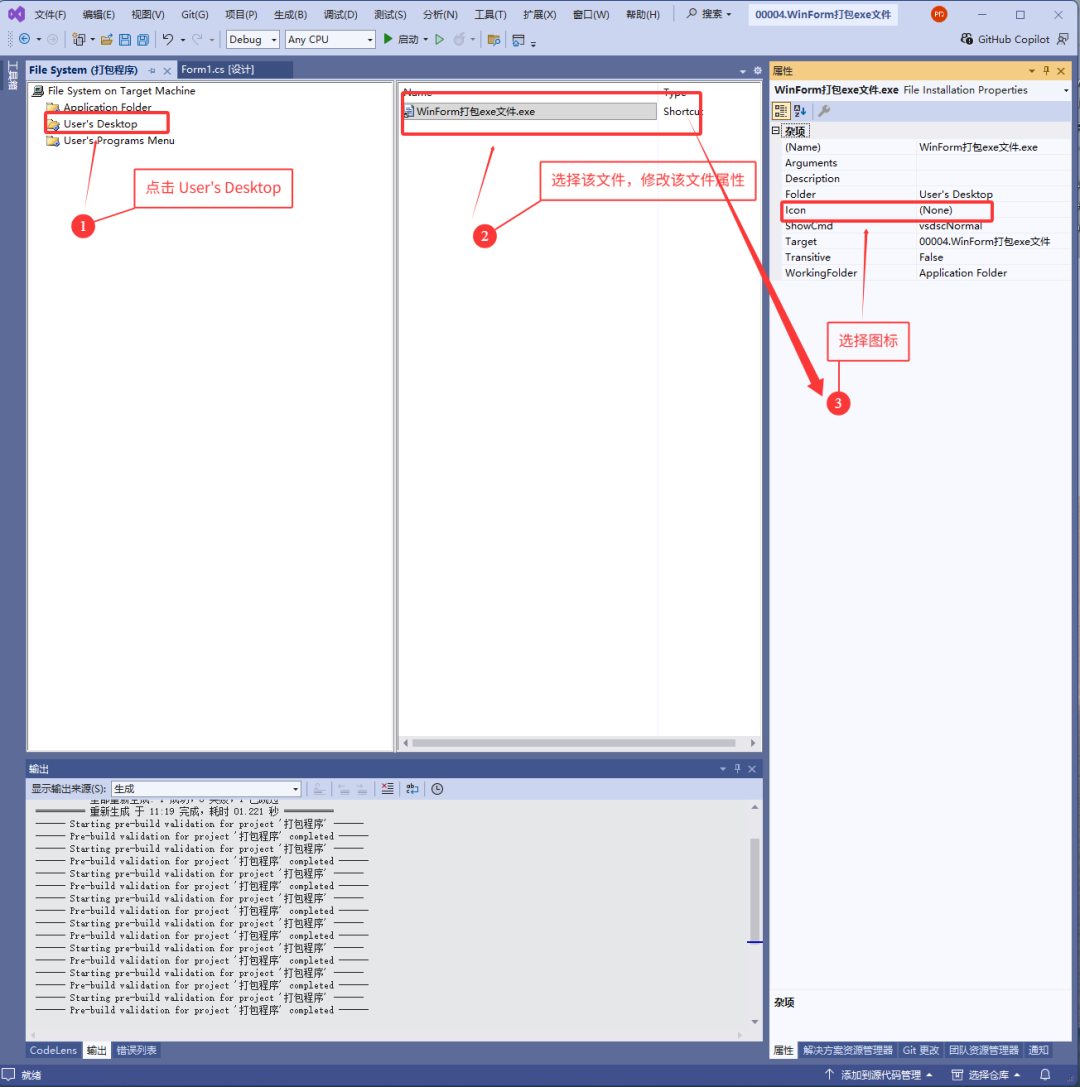Open the 工具(T) menu
Screen dimensions: 1080x1087
[x=490, y=15]
